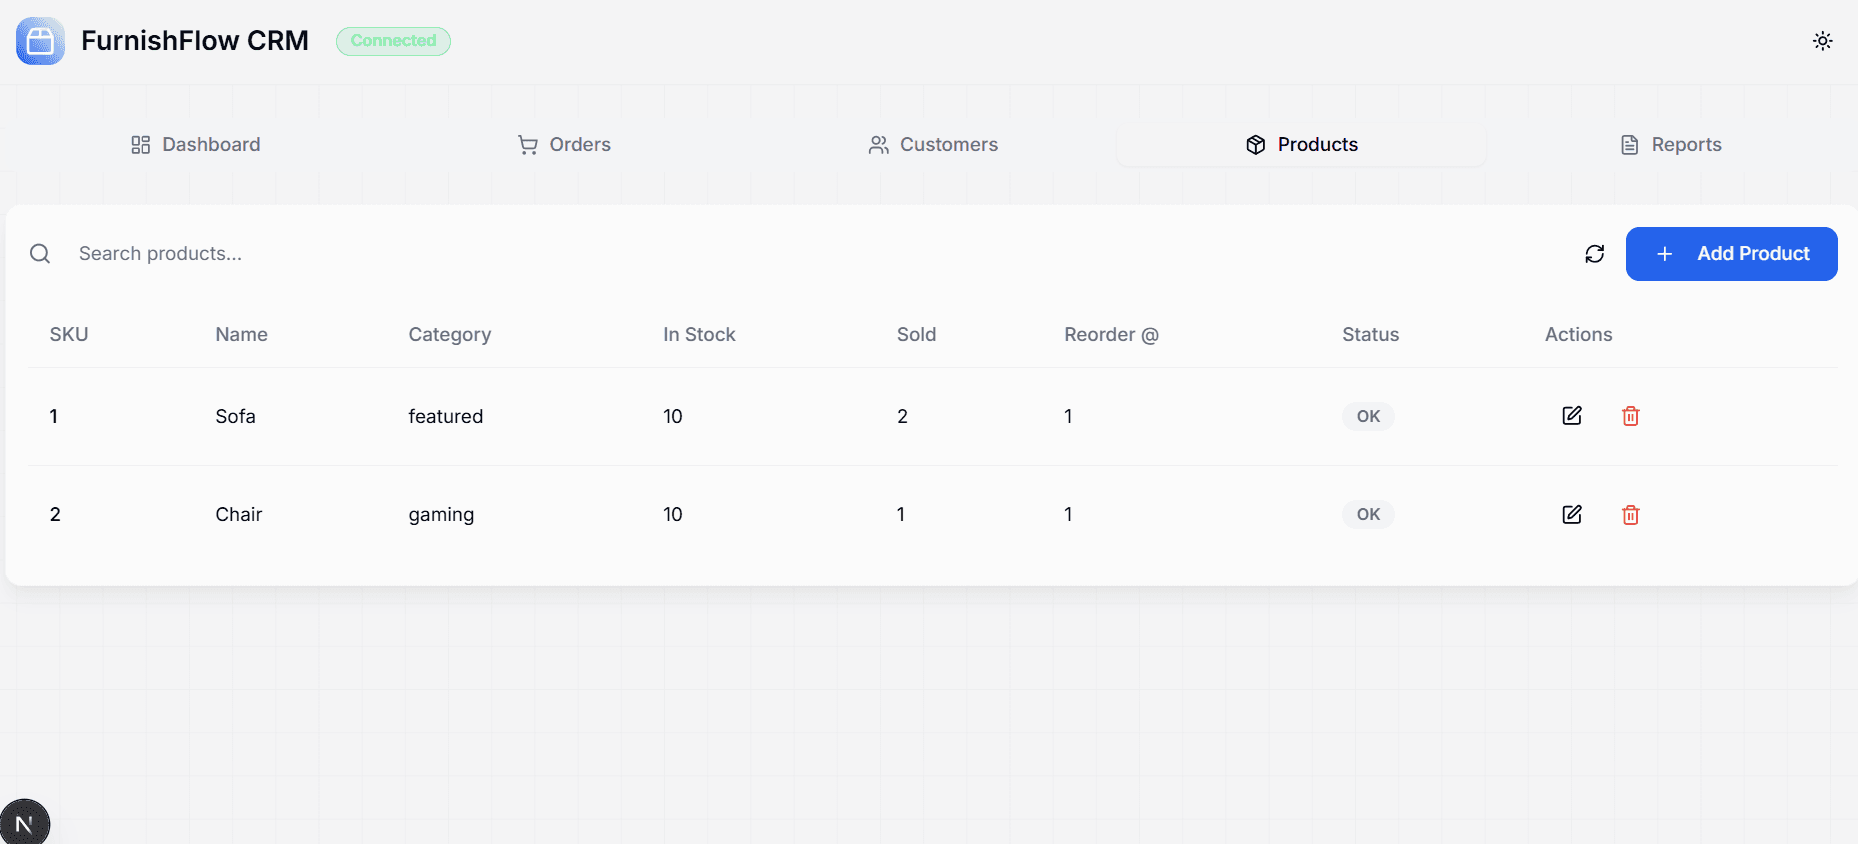
Task: Click the OK status badge for Chair
Action: (x=1368, y=514)
